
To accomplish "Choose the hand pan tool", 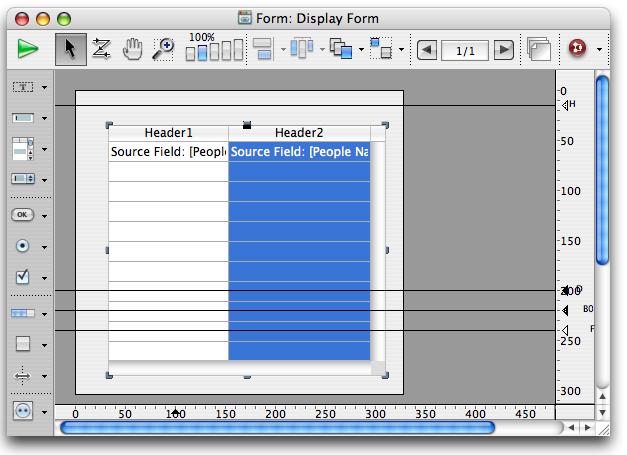I will (x=132, y=49).
